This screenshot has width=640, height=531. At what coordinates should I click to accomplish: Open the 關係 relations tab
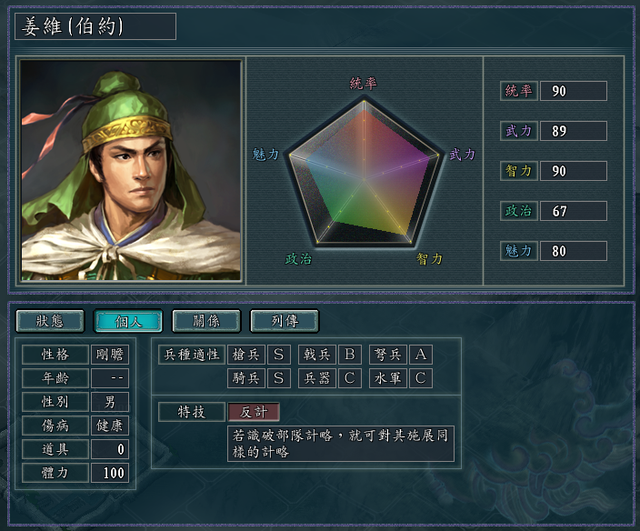[x=206, y=321]
